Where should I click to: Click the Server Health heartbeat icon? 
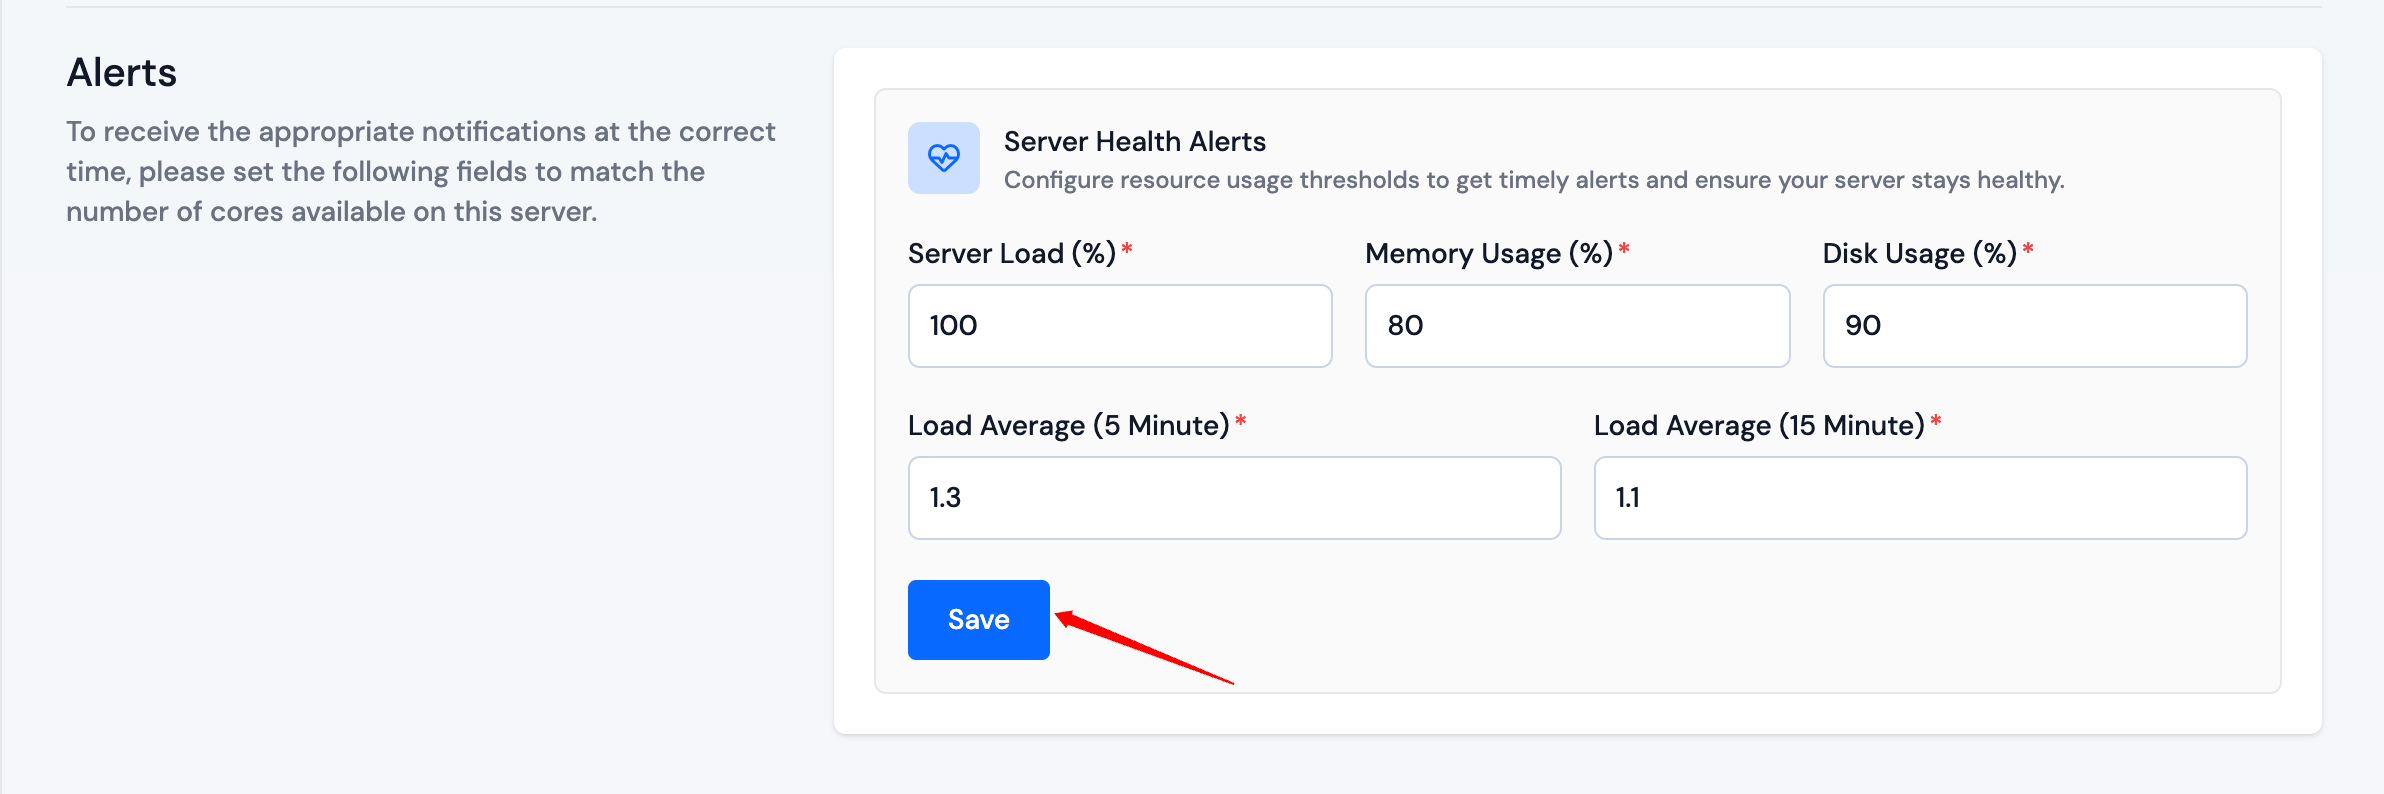tap(943, 158)
